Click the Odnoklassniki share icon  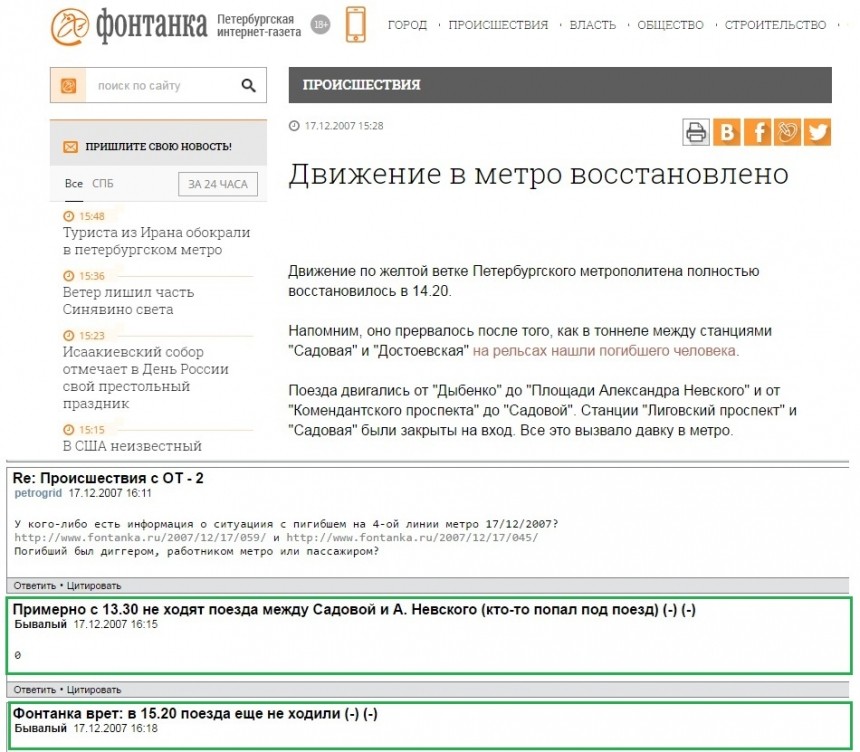tap(787, 130)
